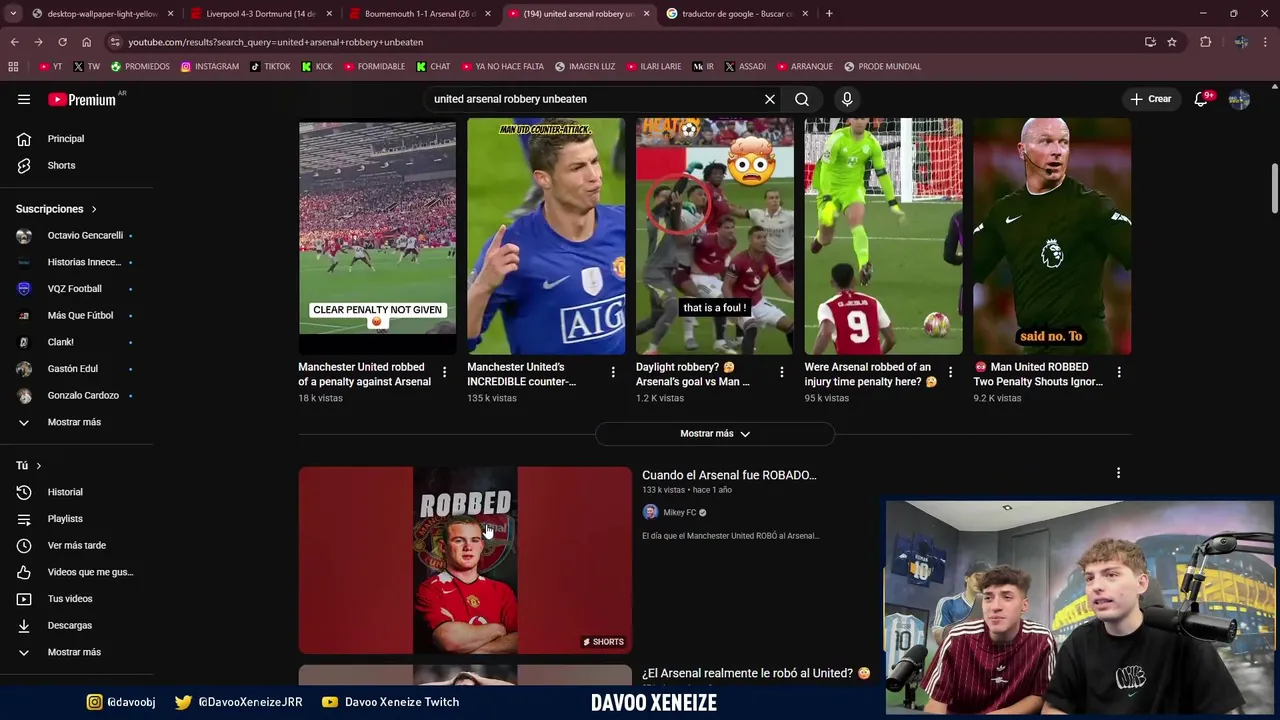This screenshot has height=720, width=1280.
Task: Open options for 'Were Arsenal robbed' short
Action: (951, 372)
